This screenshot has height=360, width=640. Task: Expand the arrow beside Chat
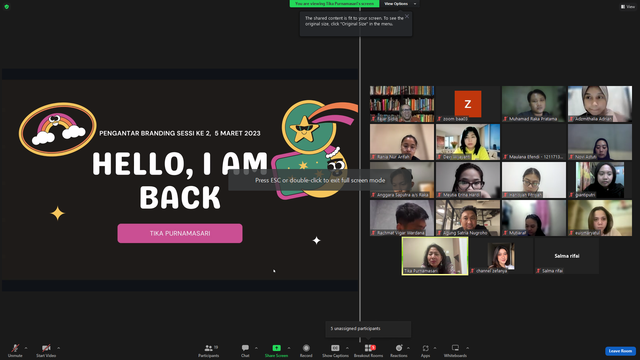click(256, 348)
